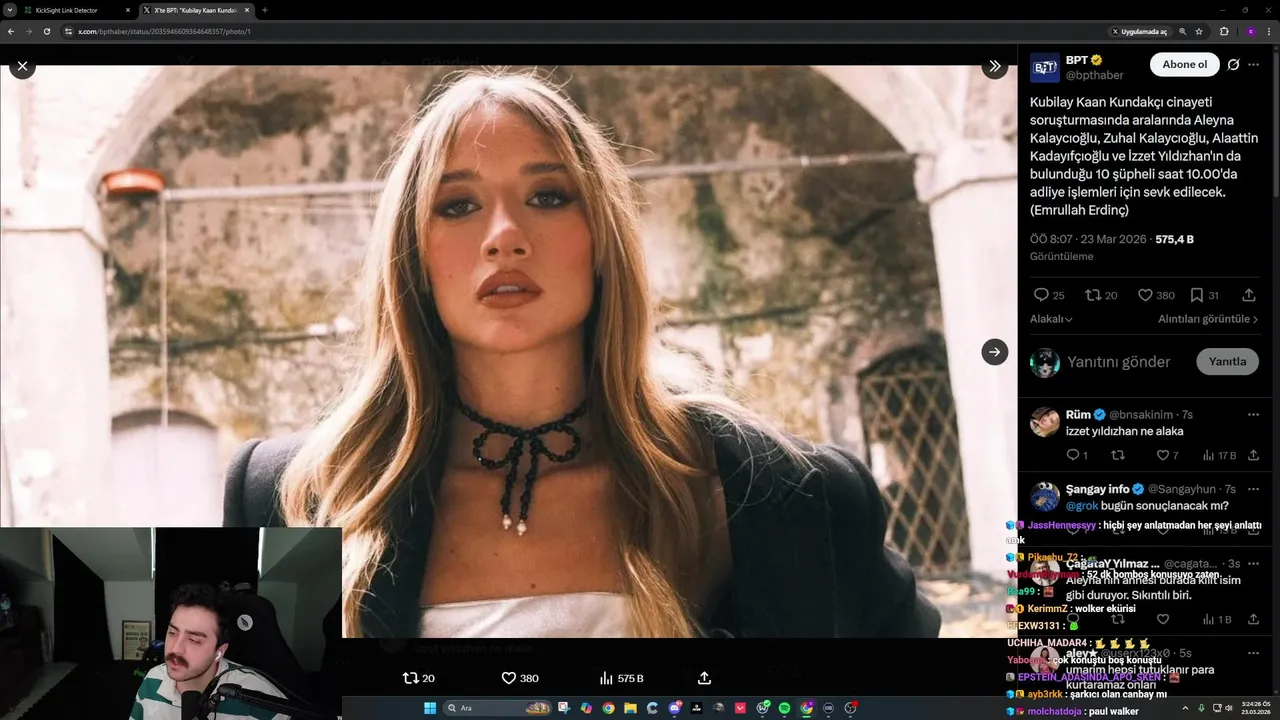Open the tab search dropdown arrow

pyautogui.click(x=9, y=10)
